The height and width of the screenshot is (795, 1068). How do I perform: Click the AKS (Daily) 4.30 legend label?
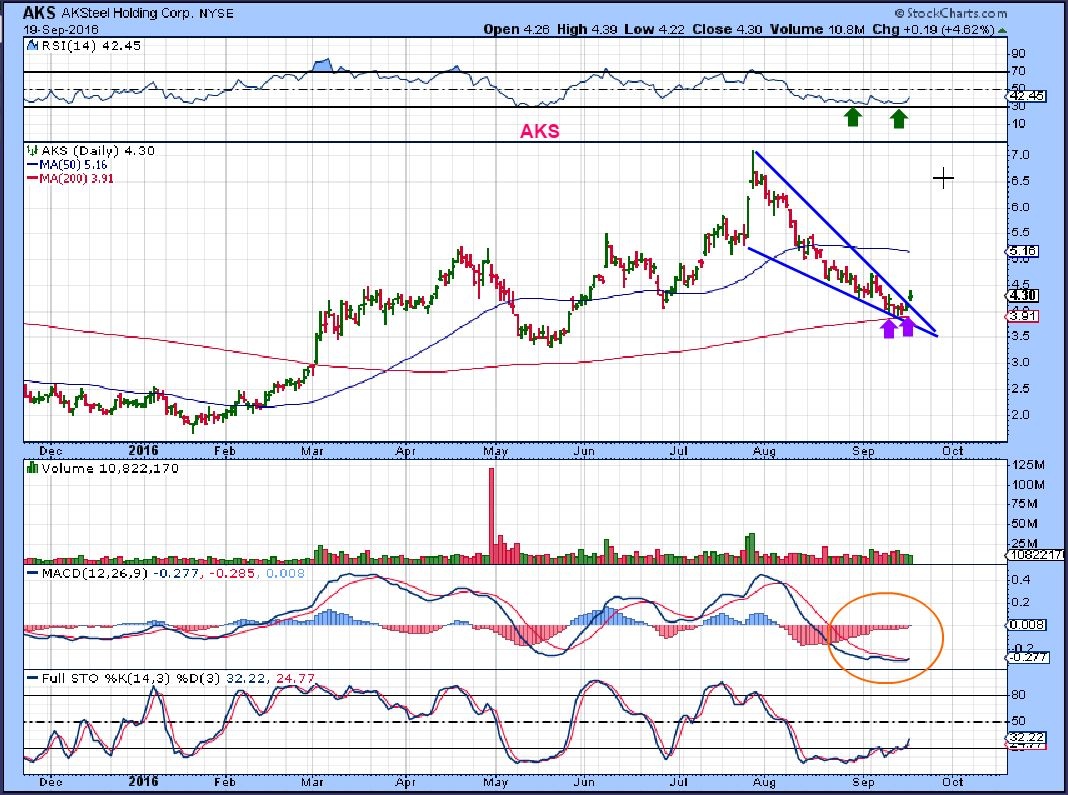pos(79,151)
